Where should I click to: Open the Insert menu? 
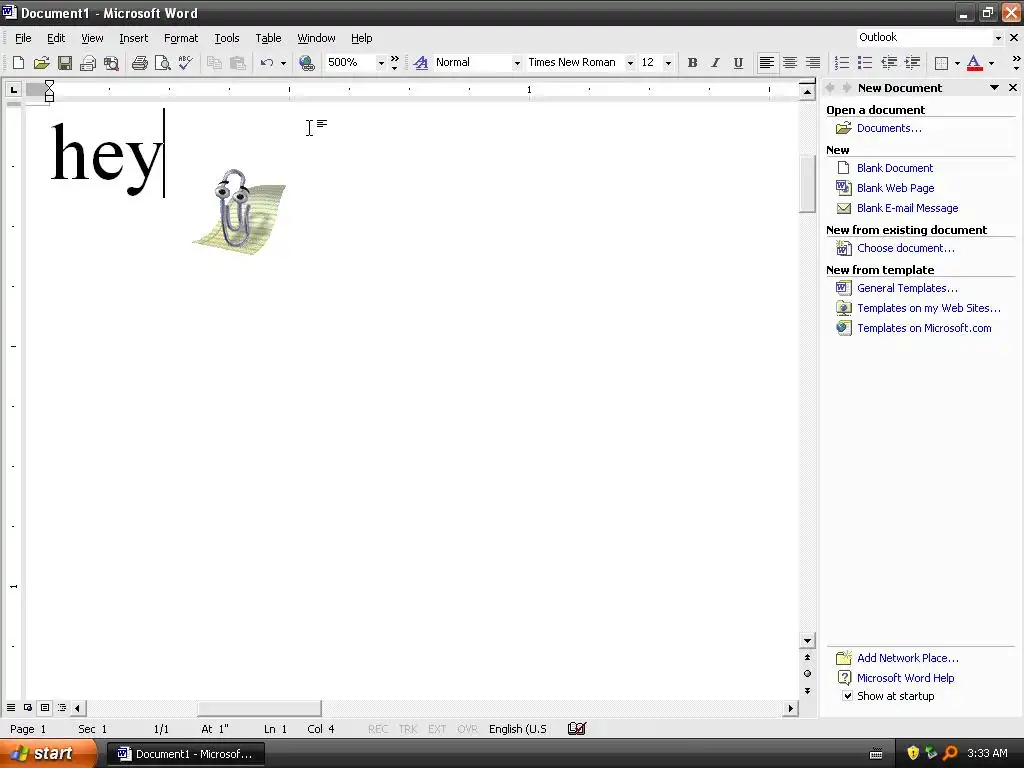coord(133,39)
